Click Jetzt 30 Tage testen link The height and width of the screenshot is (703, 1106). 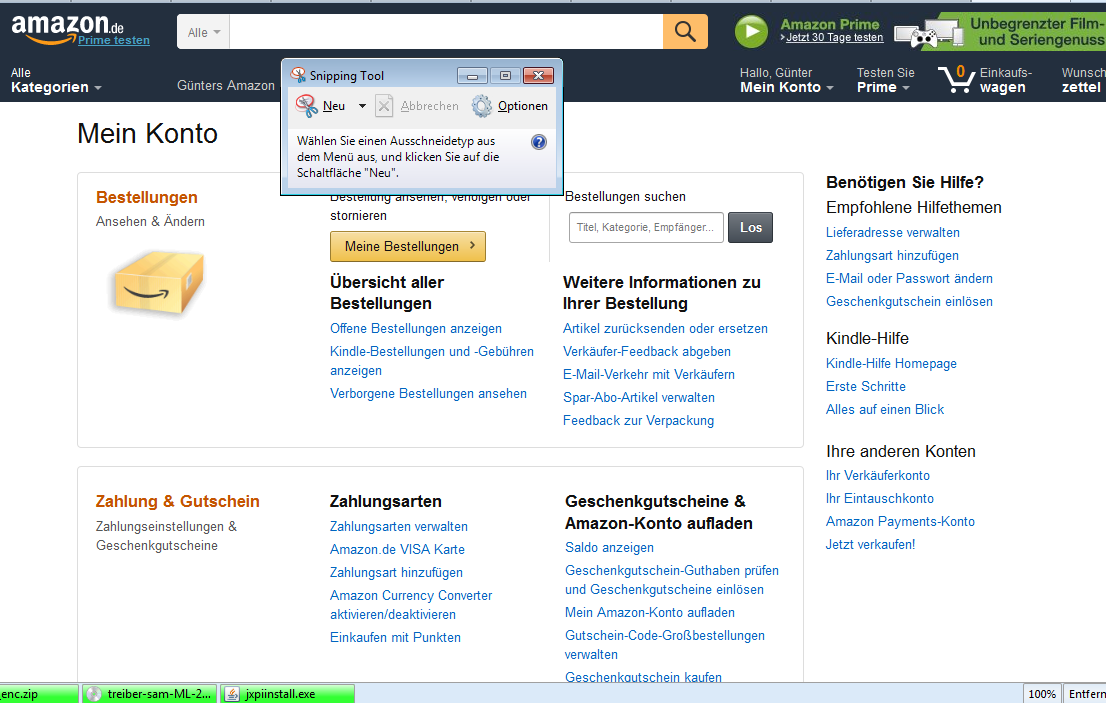[834, 37]
